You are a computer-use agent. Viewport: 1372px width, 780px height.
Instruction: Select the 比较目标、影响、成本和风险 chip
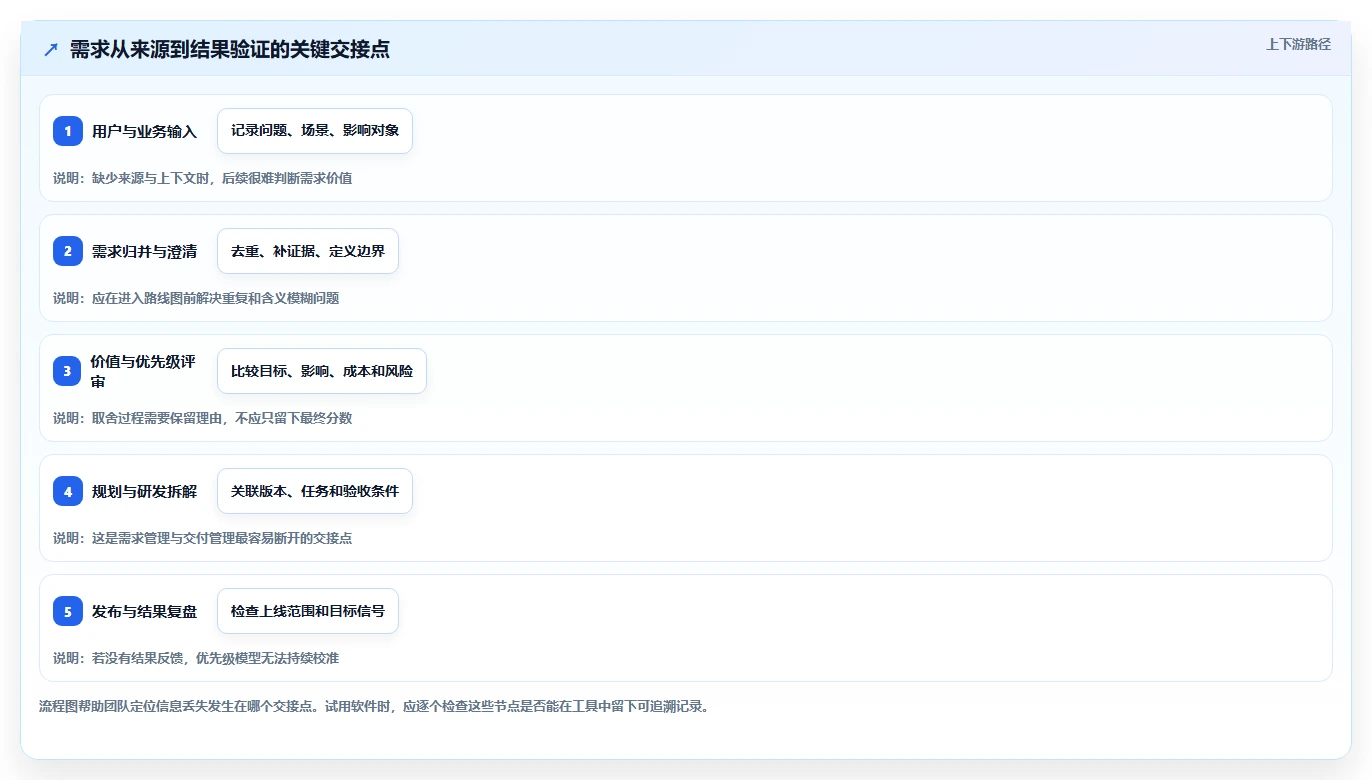click(322, 371)
